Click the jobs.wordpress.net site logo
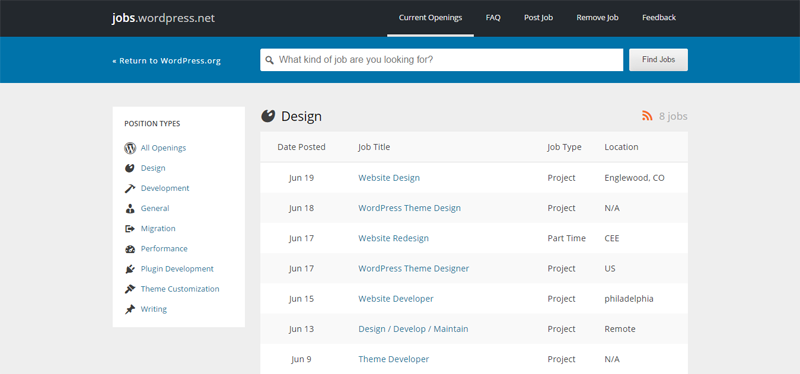 pyautogui.click(x=163, y=18)
